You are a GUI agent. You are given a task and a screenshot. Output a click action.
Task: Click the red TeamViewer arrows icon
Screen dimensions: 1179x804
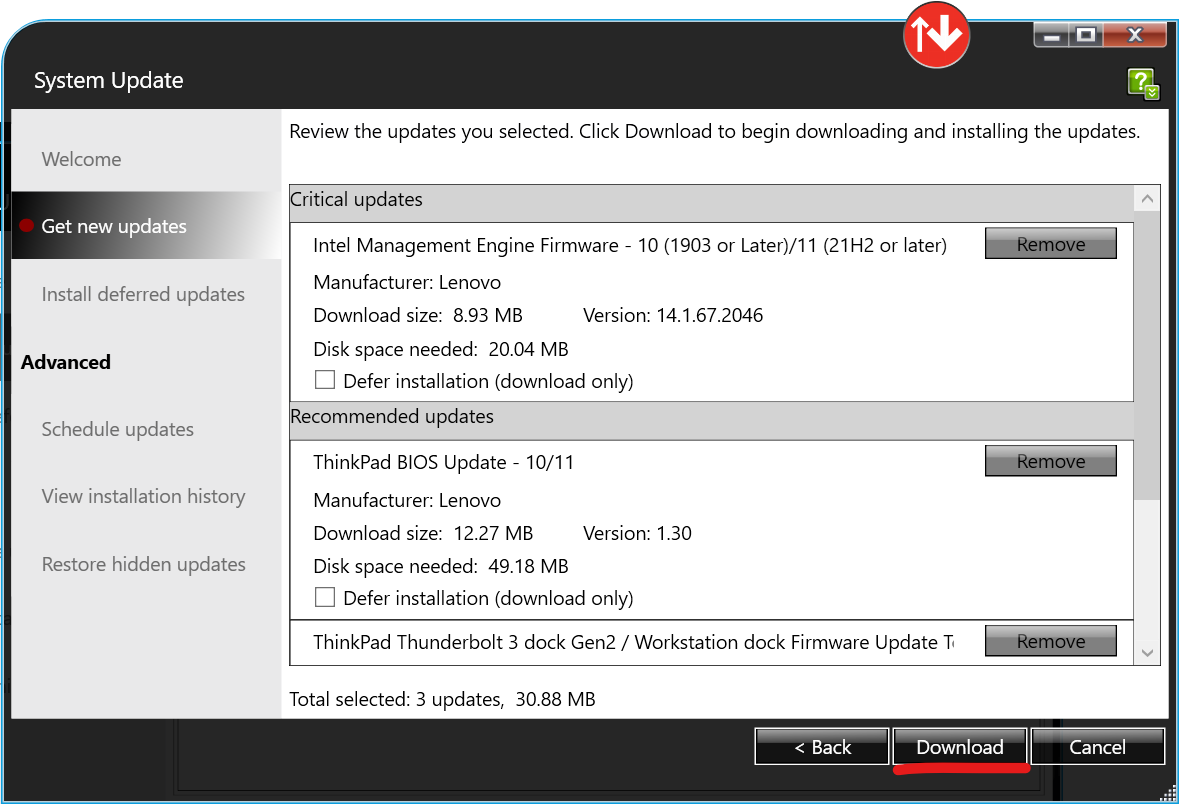[936, 35]
